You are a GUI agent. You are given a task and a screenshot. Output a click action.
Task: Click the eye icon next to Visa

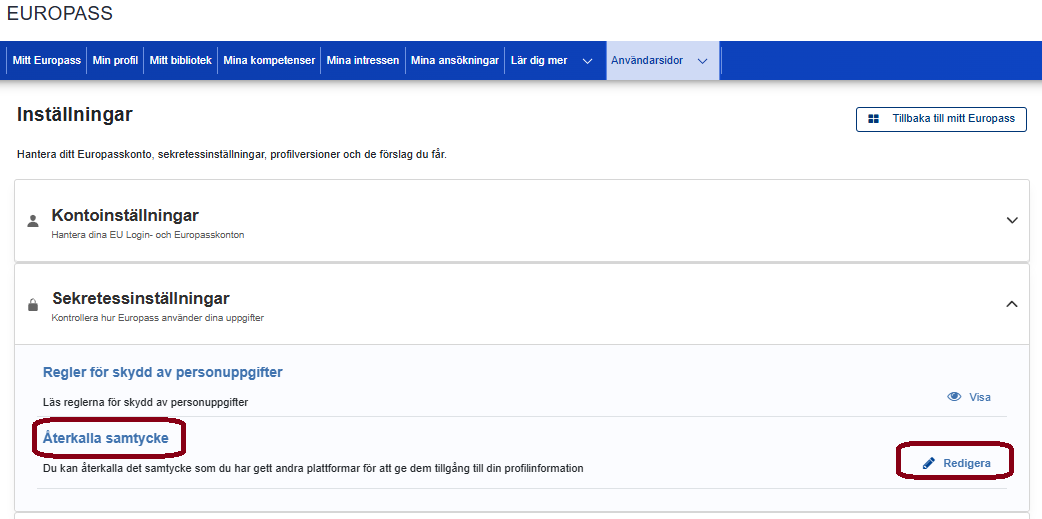[x=954, y=397]
